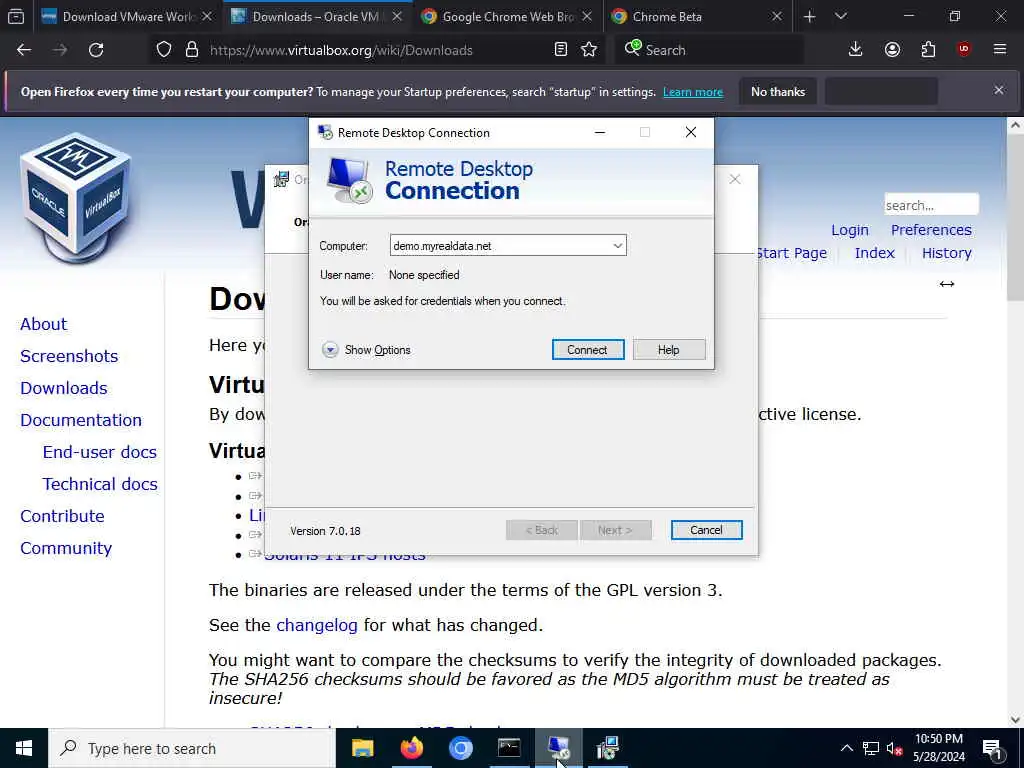Open the Community sidebar link
The height and width of the screenshot is (768, 1024).
(66, 548)
